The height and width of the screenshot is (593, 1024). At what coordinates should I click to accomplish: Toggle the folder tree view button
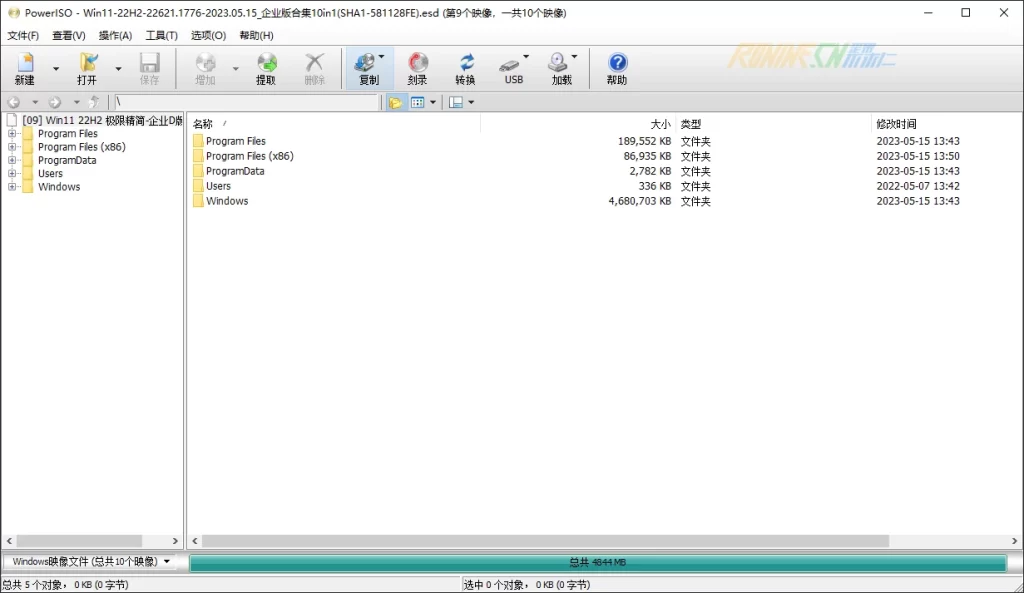[395, 102]
